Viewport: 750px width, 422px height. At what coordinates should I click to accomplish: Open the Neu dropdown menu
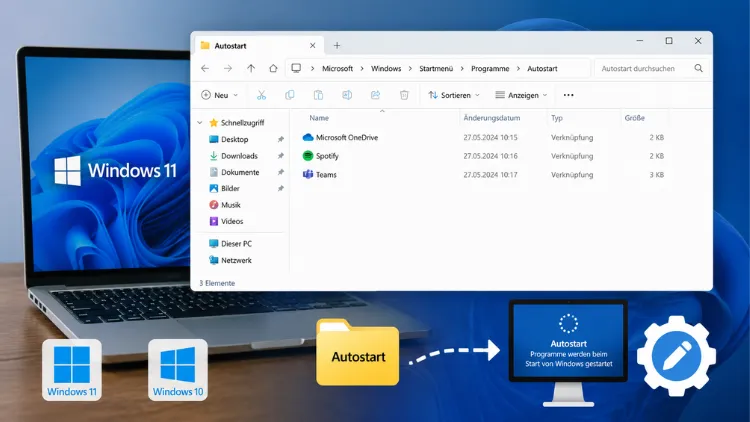point(220,95)
